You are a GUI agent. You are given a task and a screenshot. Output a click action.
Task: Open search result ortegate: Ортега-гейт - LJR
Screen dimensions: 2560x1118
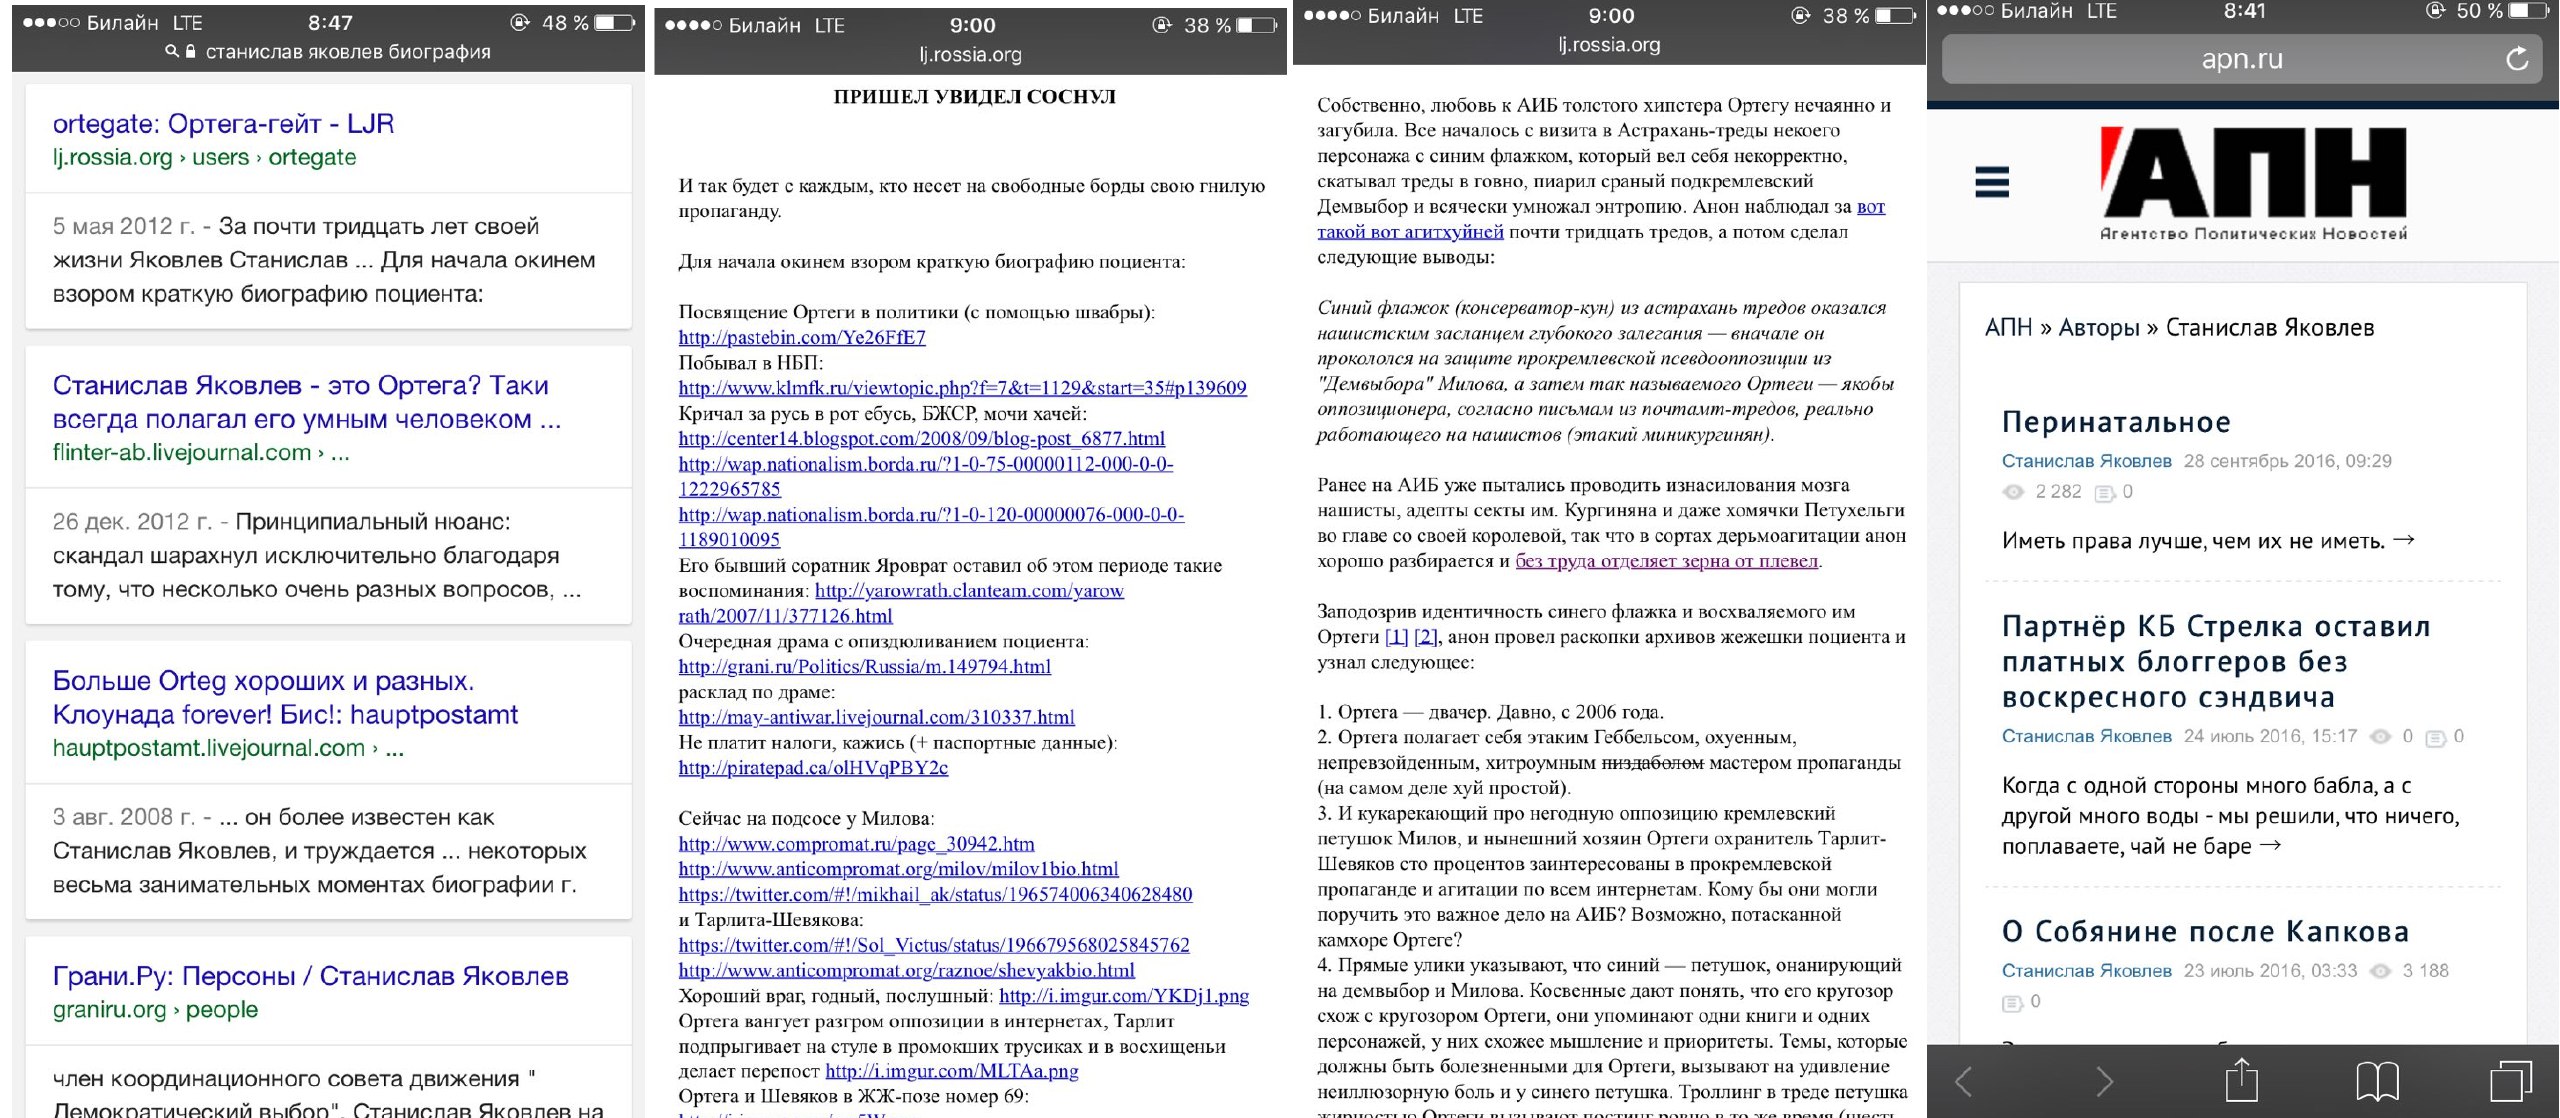pyautogui.click(x=223, y=123)
